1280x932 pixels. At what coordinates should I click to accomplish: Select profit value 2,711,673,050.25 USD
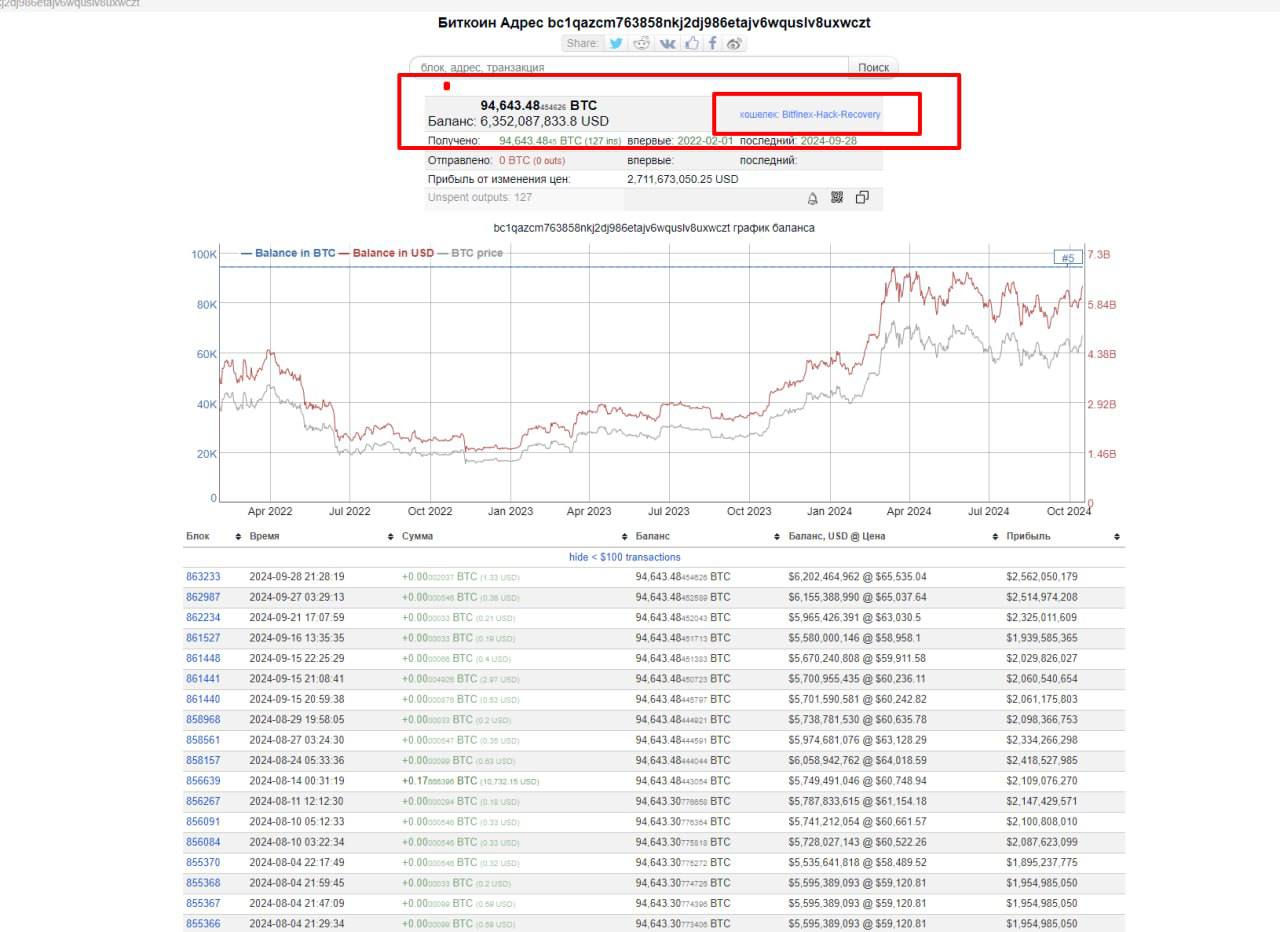[683, 179]
